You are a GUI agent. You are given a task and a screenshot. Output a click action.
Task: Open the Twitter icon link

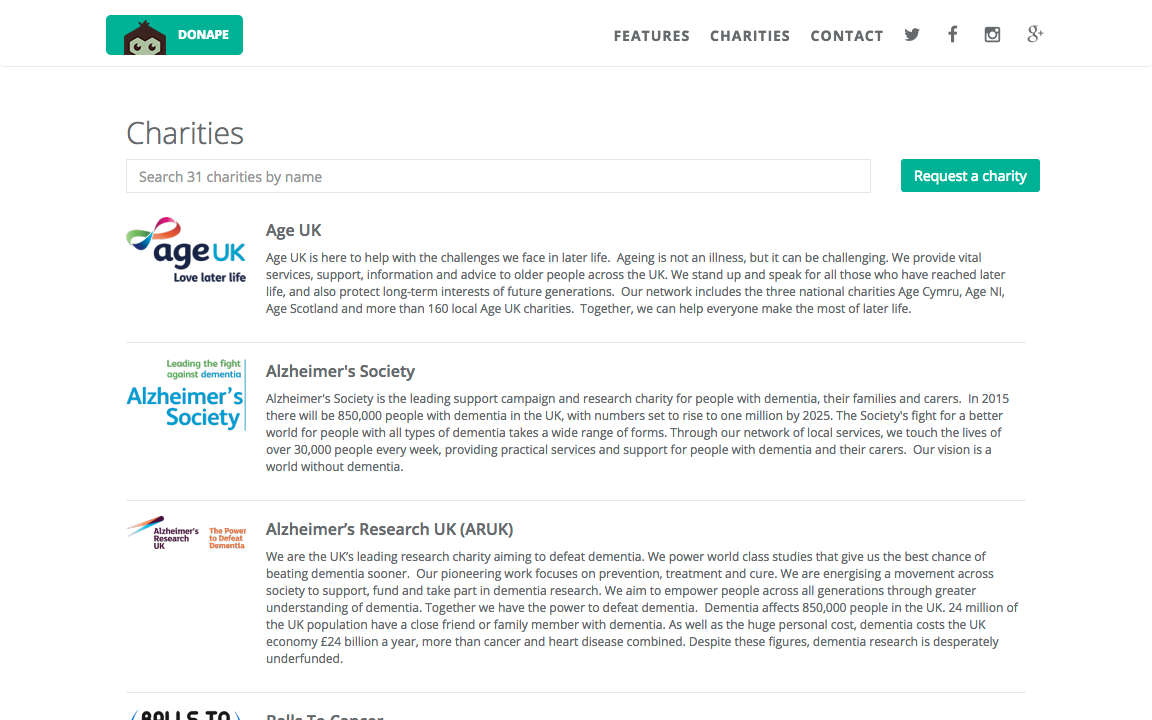click(912, 35)
